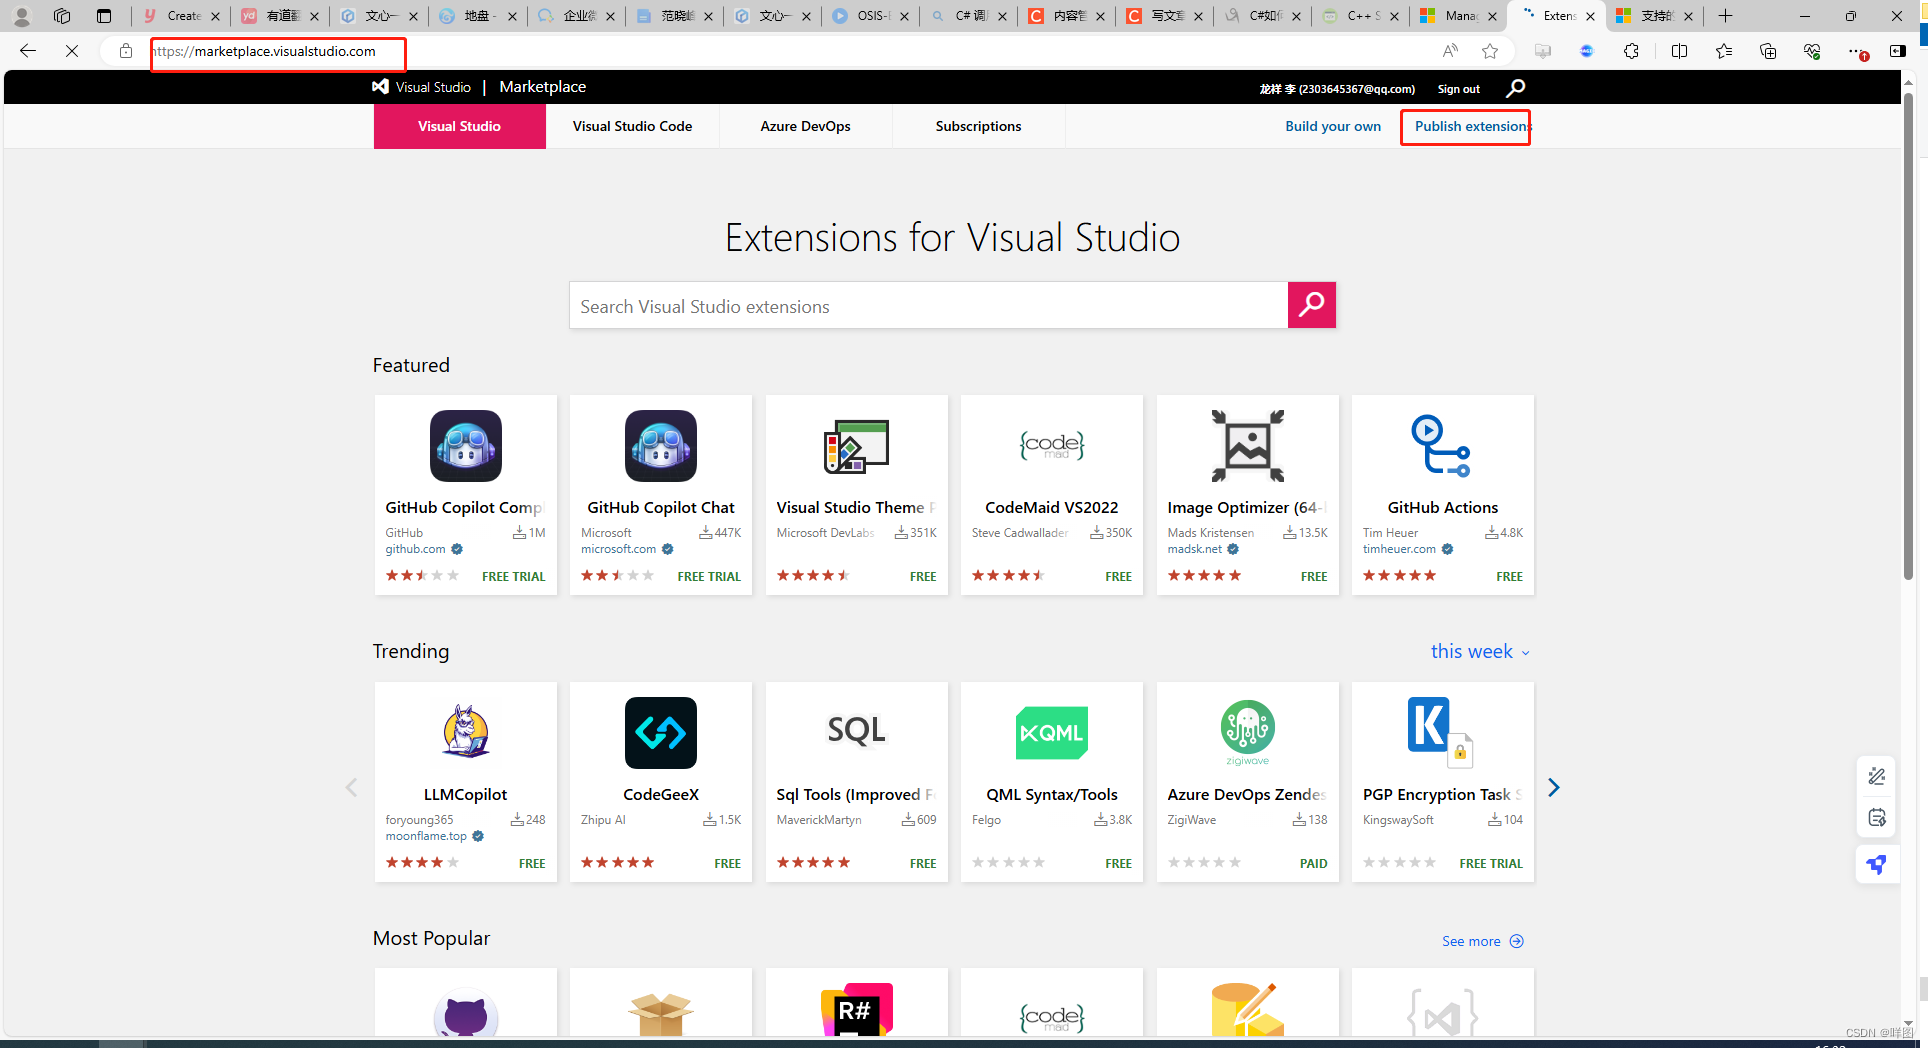Open GitHub Copilot Chat extension icon
Screen dimensions: 1928x1048
[661, 446]
